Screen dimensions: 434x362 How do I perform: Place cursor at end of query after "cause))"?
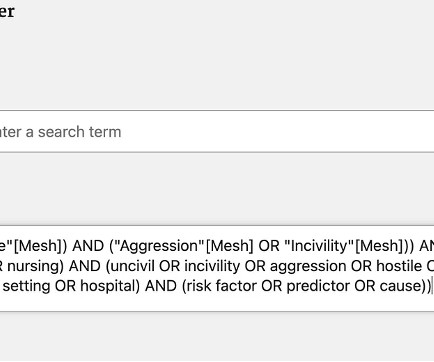tap(432, 286)
